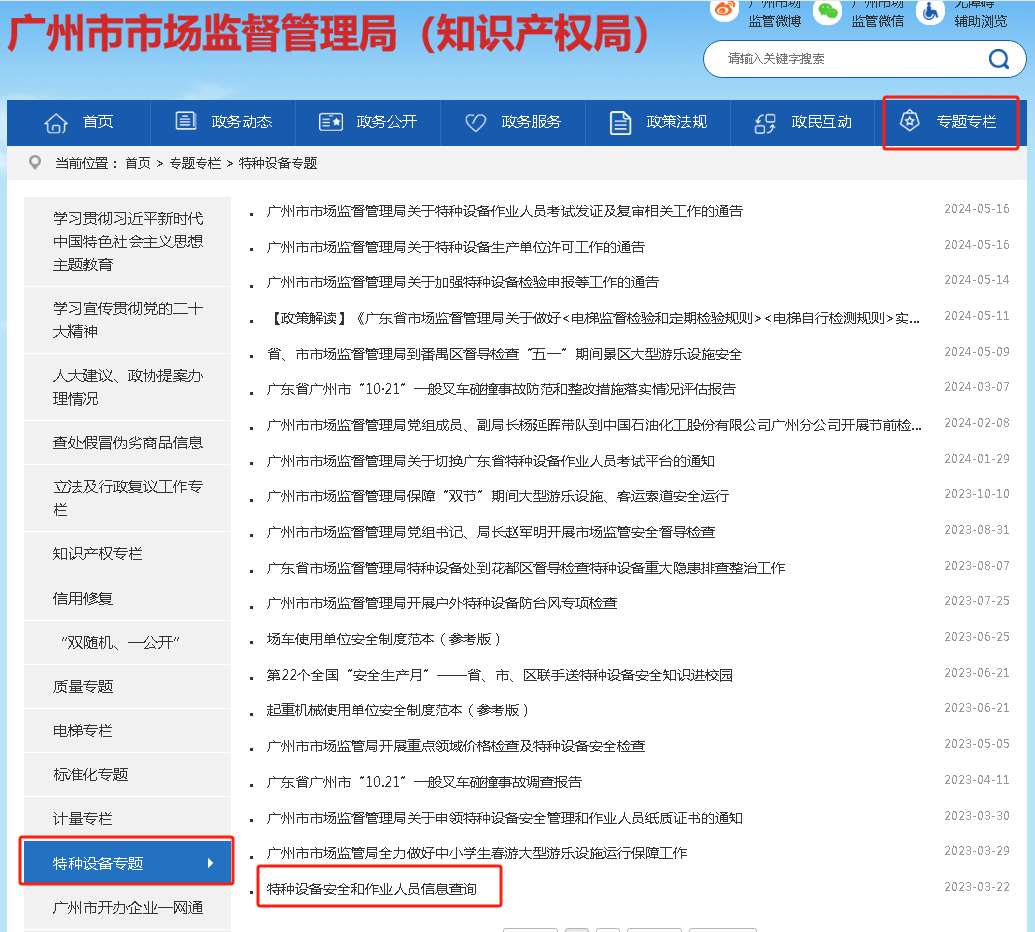The height and width of the screenshot is (932, 1035).
Task: Click the home icon beside 首页
Action: click(x=56, y=122)
